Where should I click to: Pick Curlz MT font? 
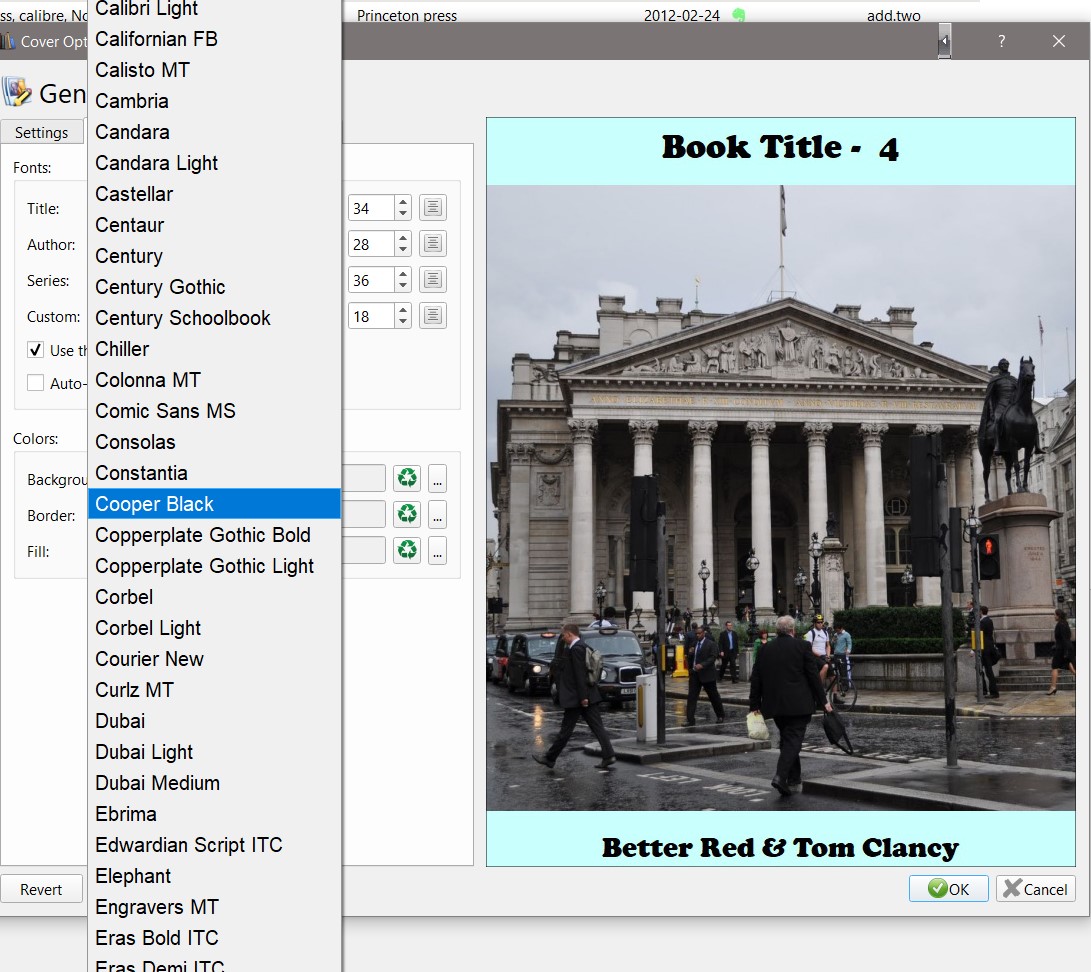click(x=214, y=690)
